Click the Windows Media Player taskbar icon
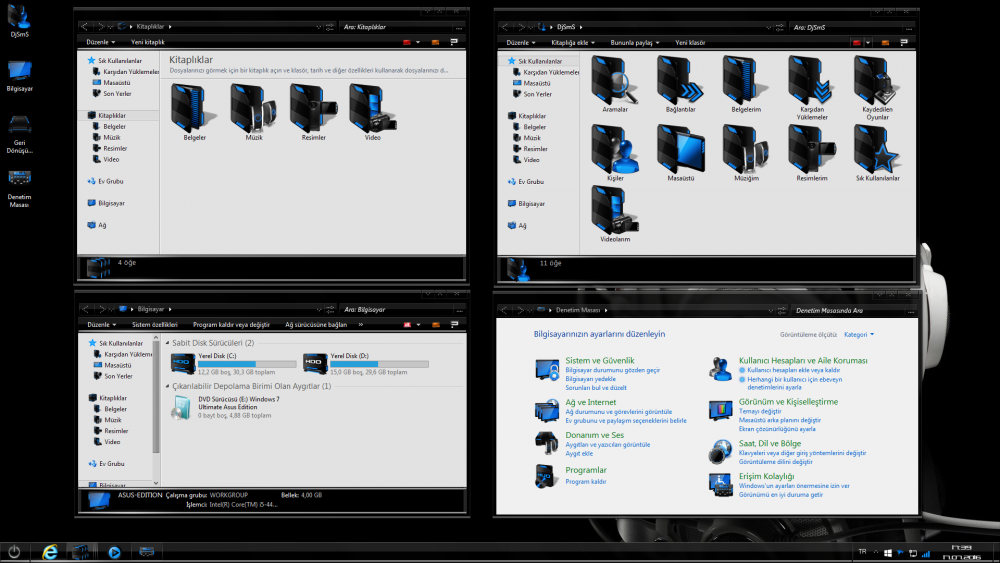Viewport: 1000px width, 563px height. [x=114, y=551]
